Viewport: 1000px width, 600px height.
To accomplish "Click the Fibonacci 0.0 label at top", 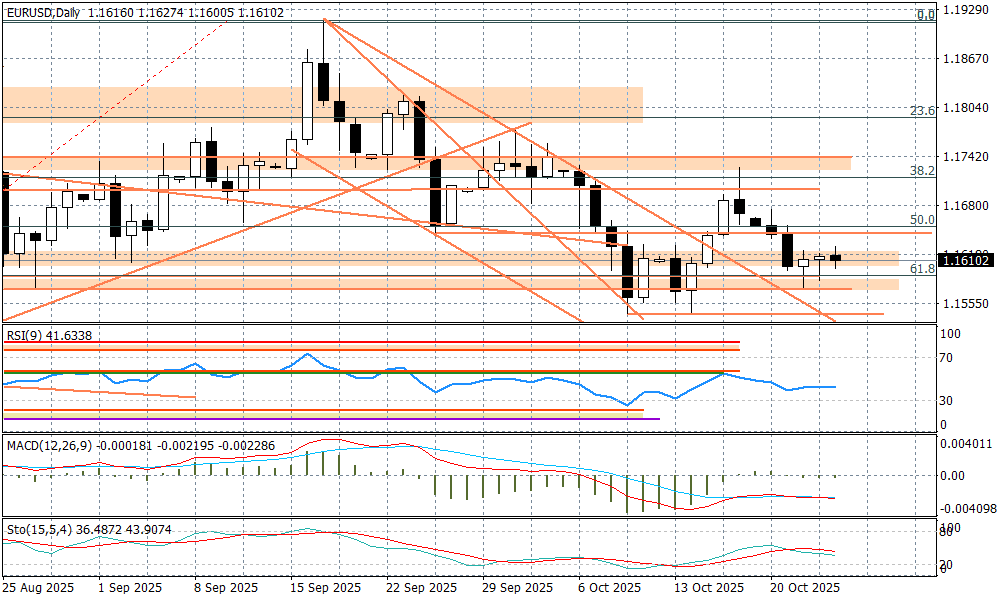I will click(x=926, y=15).
